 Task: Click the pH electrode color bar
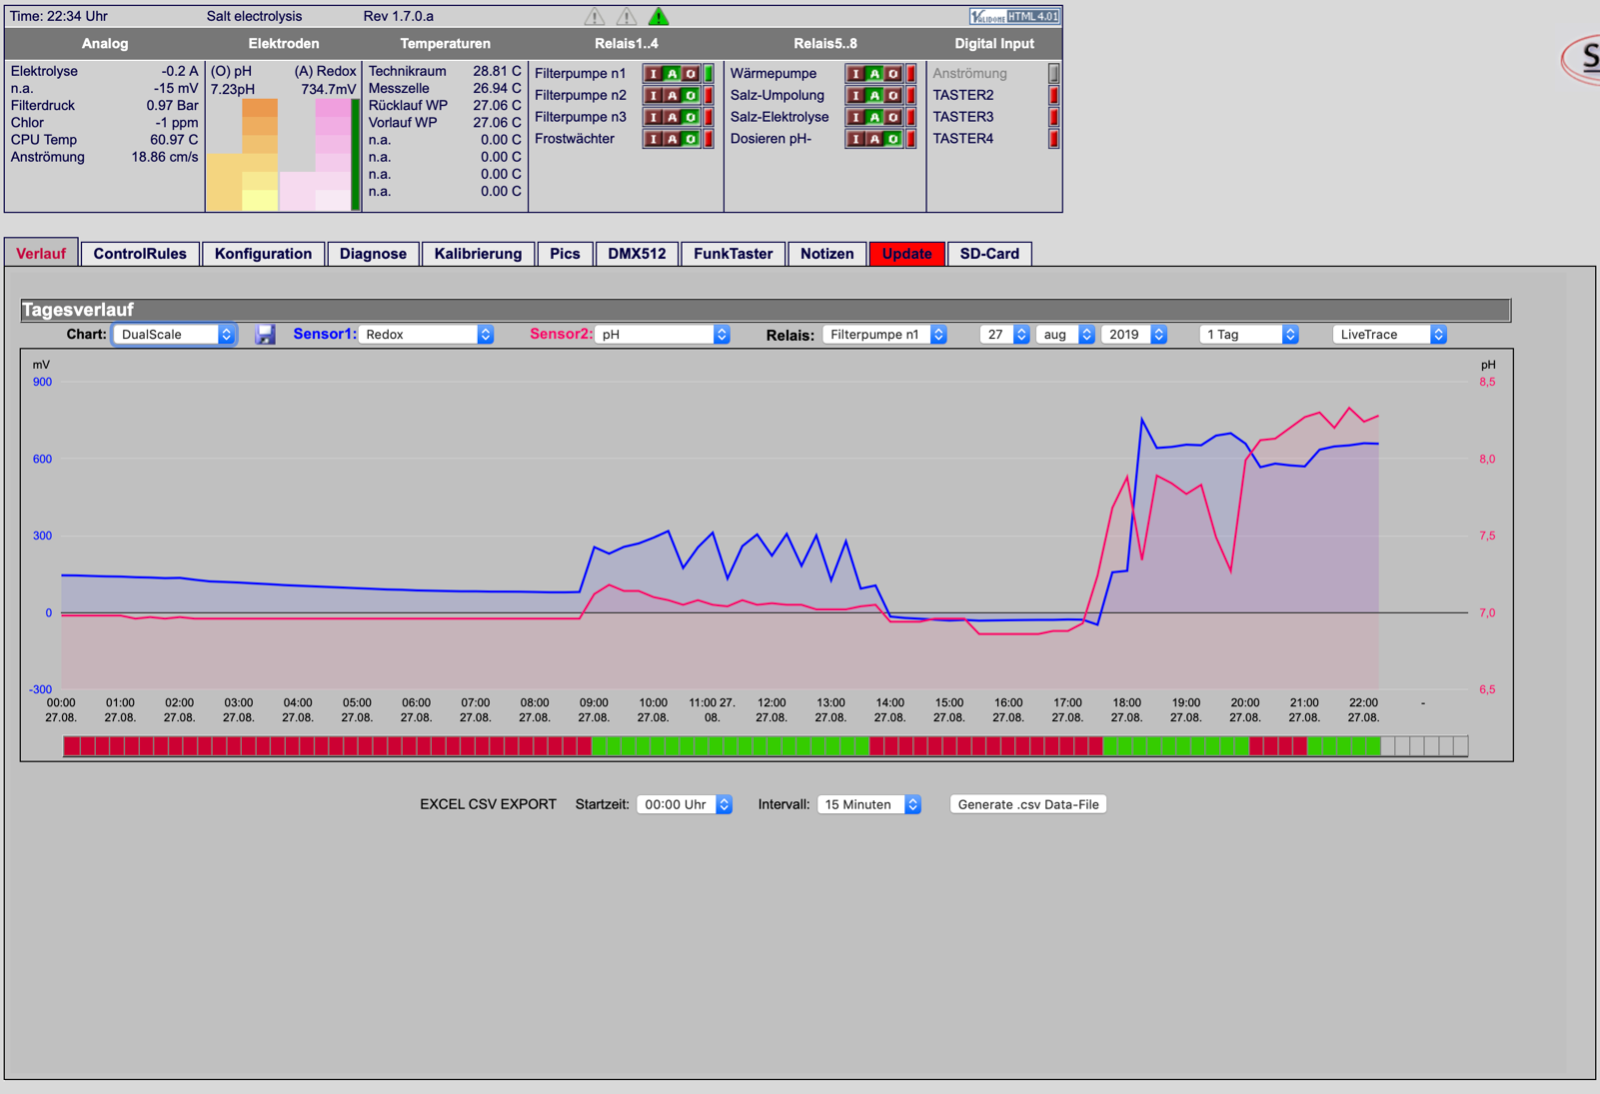(242, 154)
